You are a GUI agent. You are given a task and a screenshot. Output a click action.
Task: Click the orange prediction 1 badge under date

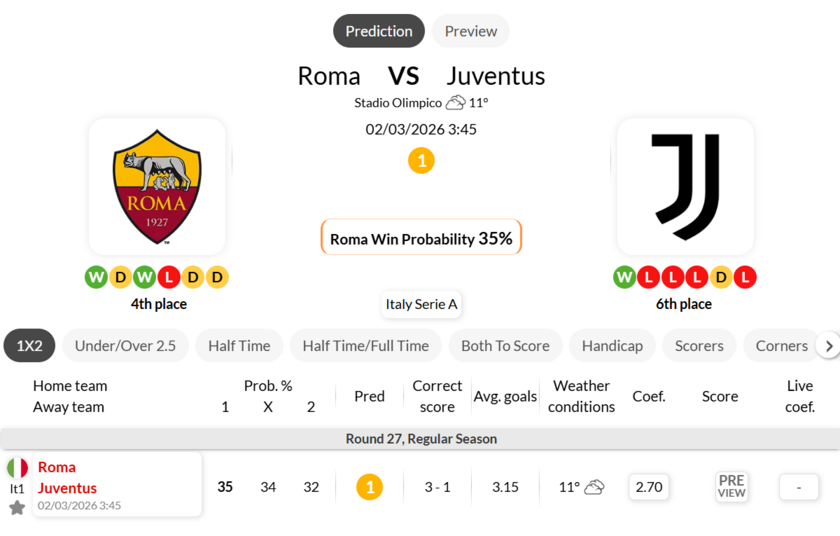(421, 160)
